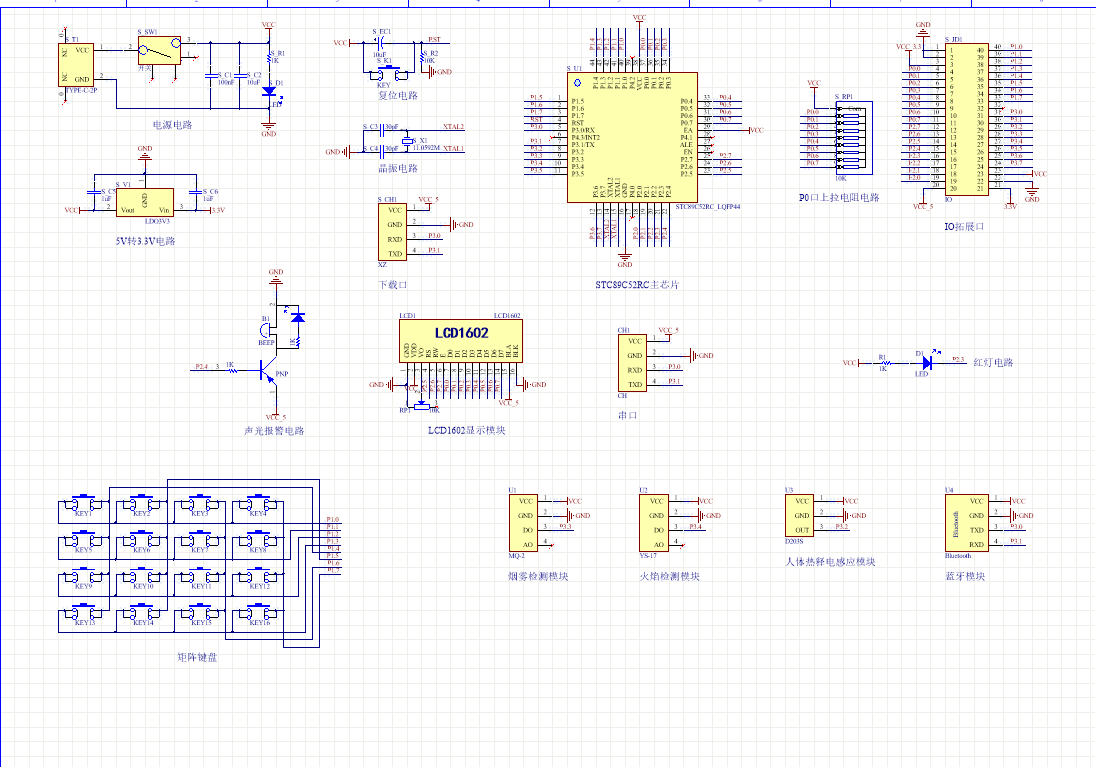Click KEY1 in the matrix keypad

coord(83,504)
